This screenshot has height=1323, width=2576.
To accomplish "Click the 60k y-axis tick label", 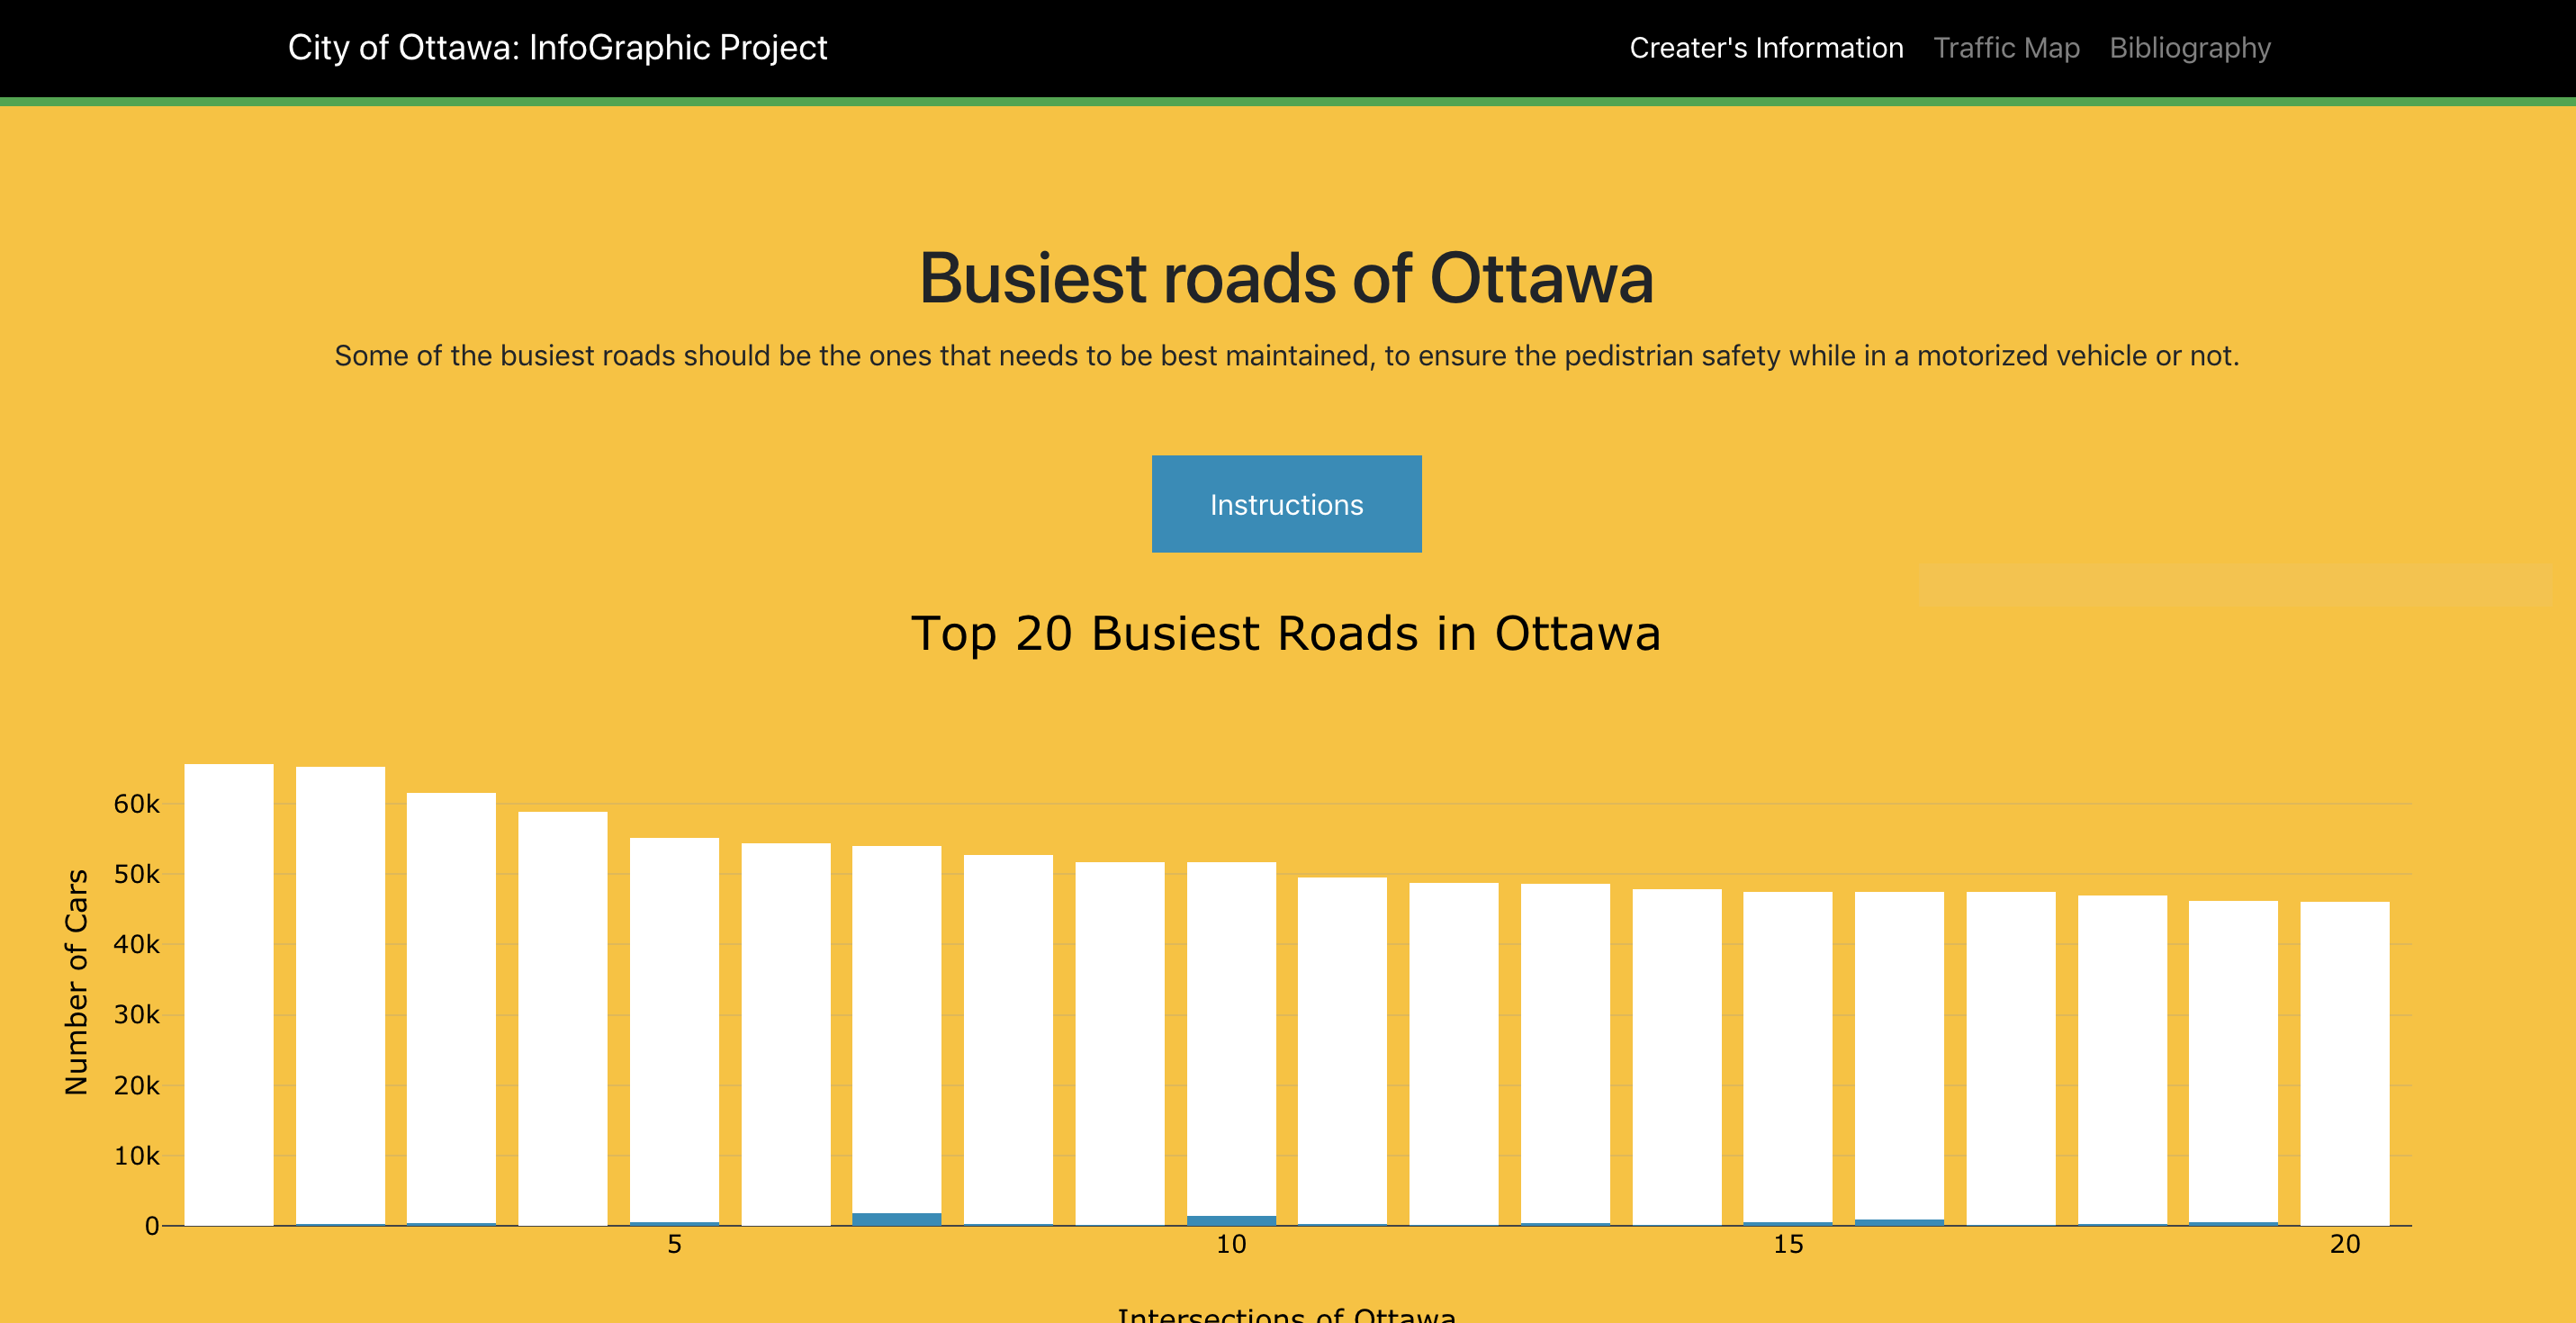I will click(137, 804).
